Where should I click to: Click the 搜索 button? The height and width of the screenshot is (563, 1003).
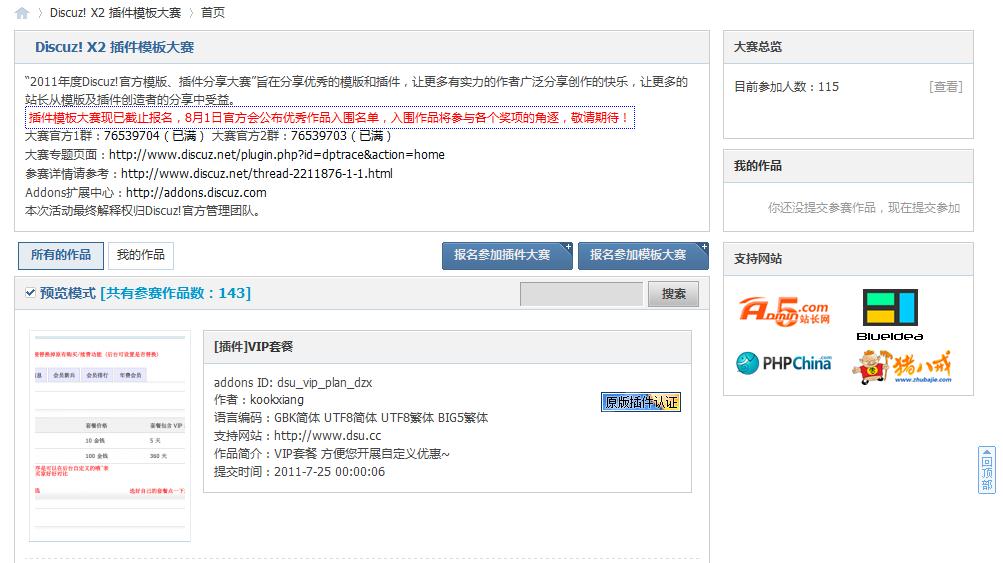[673, 294]
